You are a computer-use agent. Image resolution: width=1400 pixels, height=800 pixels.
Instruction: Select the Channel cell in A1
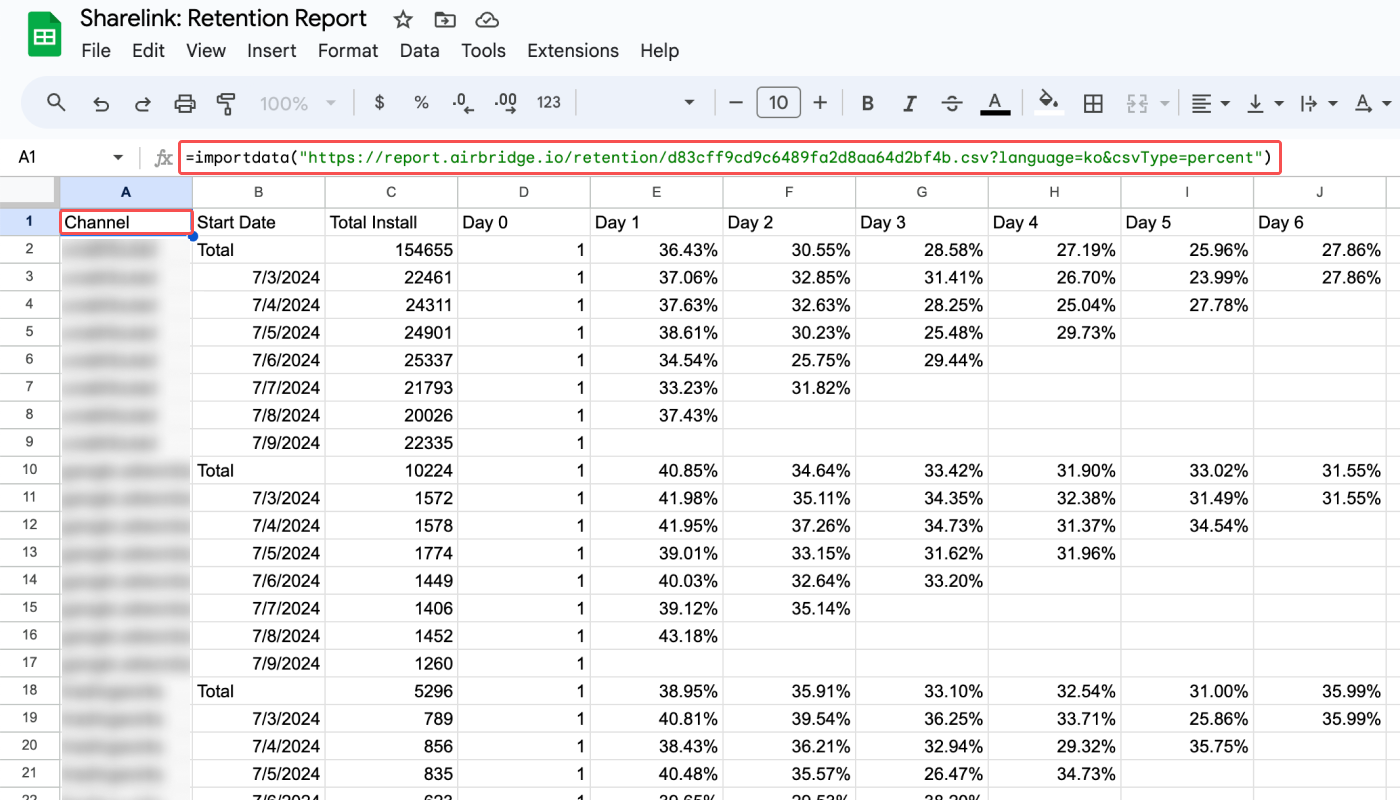click(126, 222)
